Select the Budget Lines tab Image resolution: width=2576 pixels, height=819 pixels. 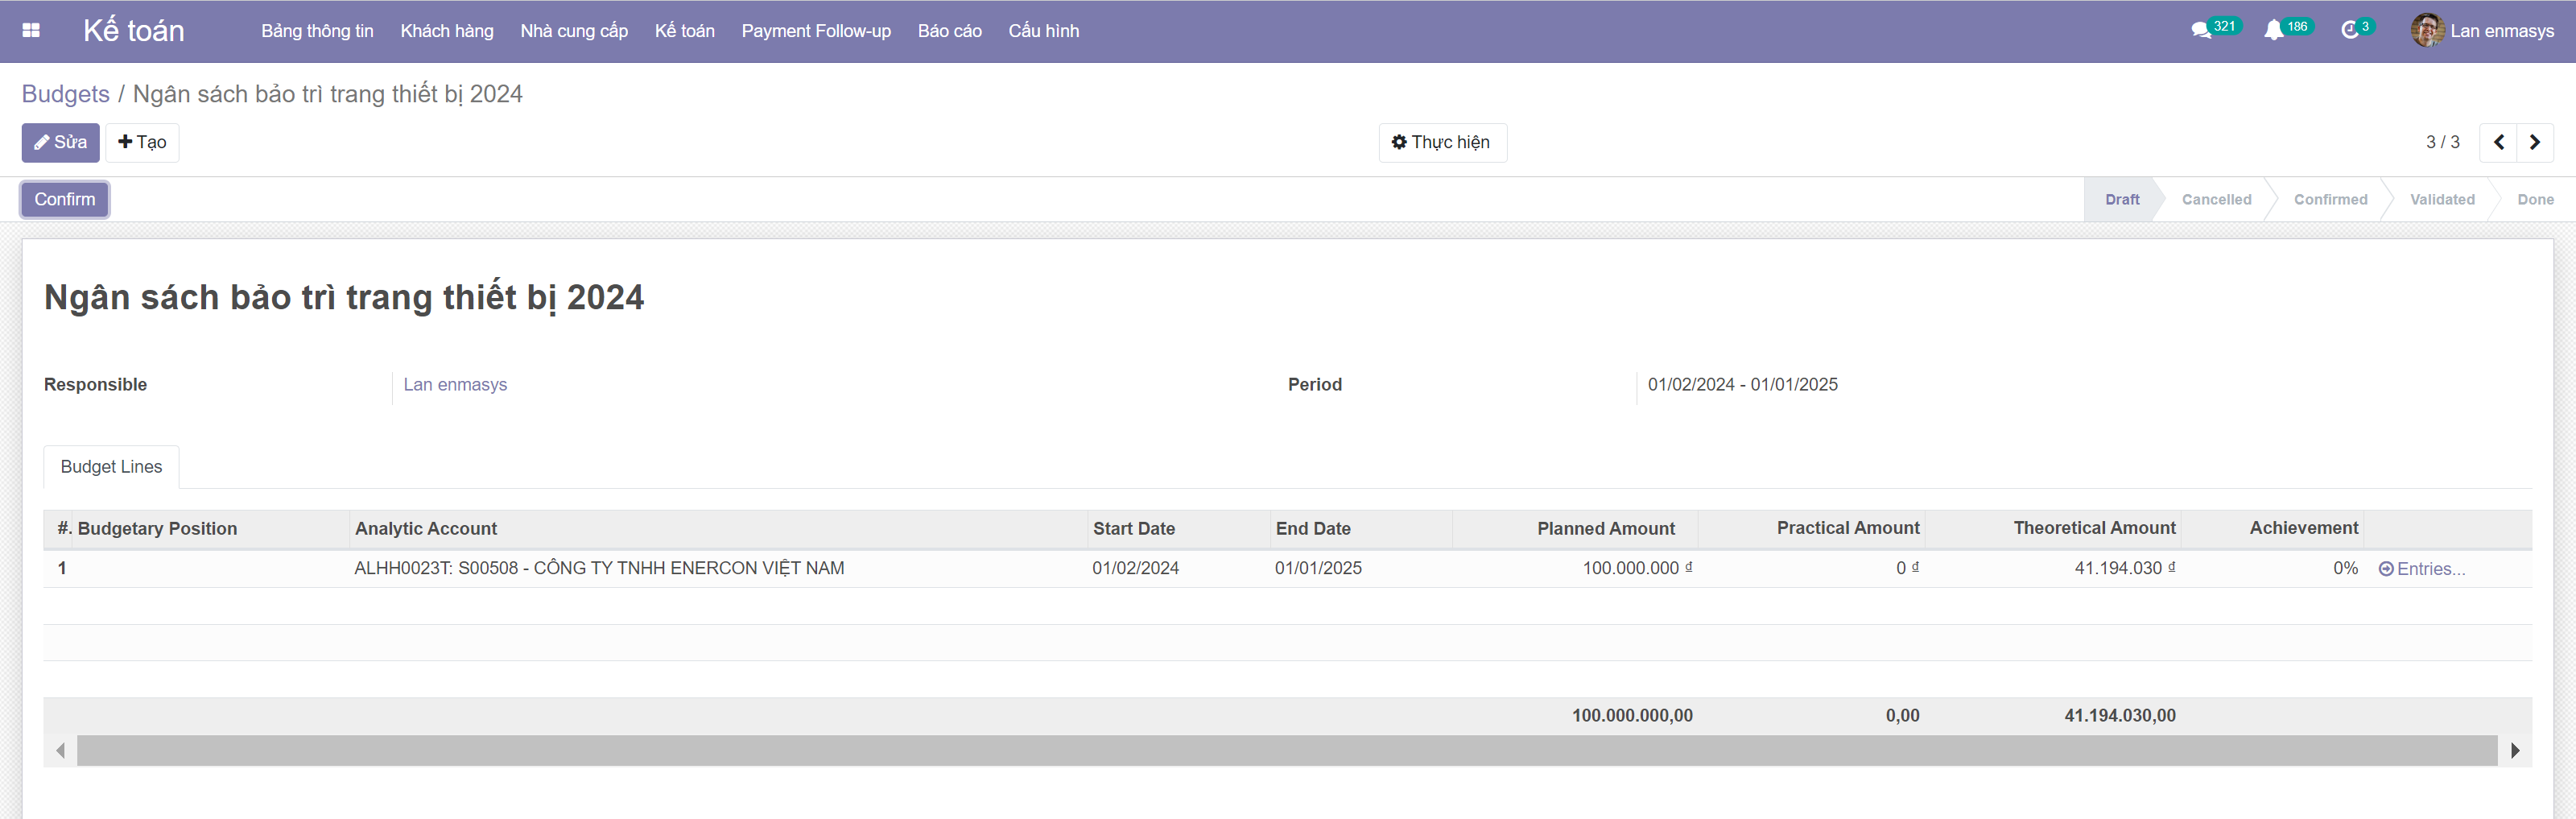(x=111, y=467)
